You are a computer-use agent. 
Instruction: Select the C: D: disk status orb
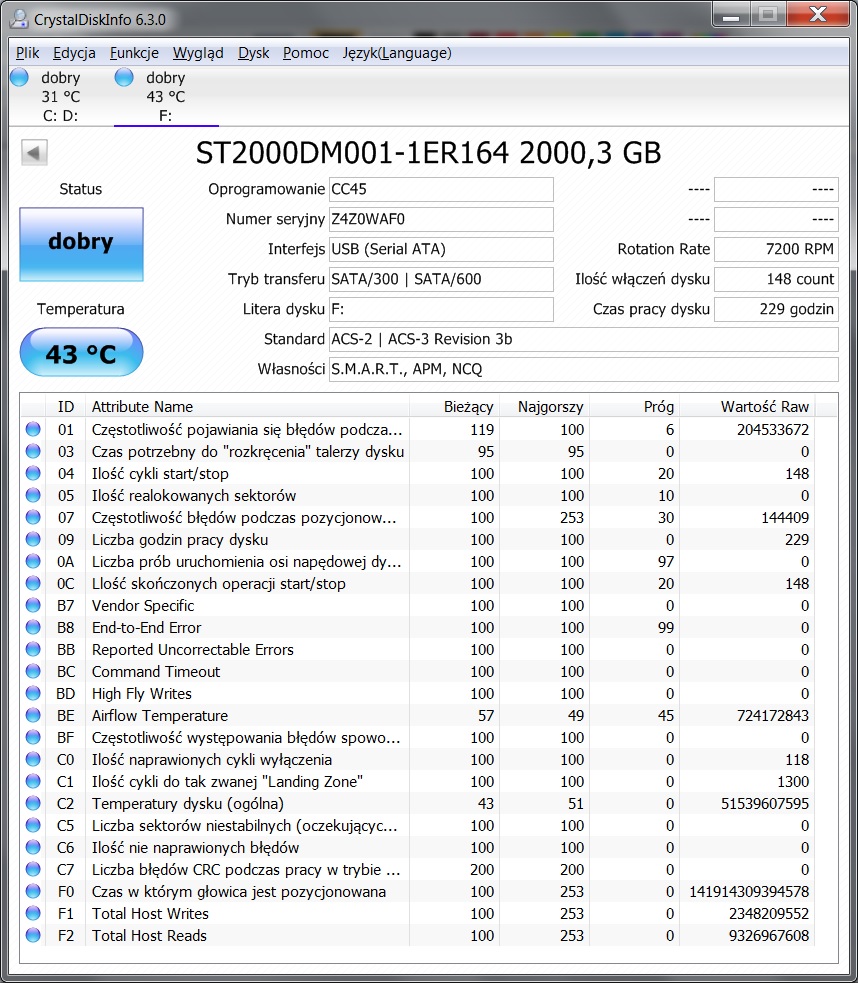19,77
